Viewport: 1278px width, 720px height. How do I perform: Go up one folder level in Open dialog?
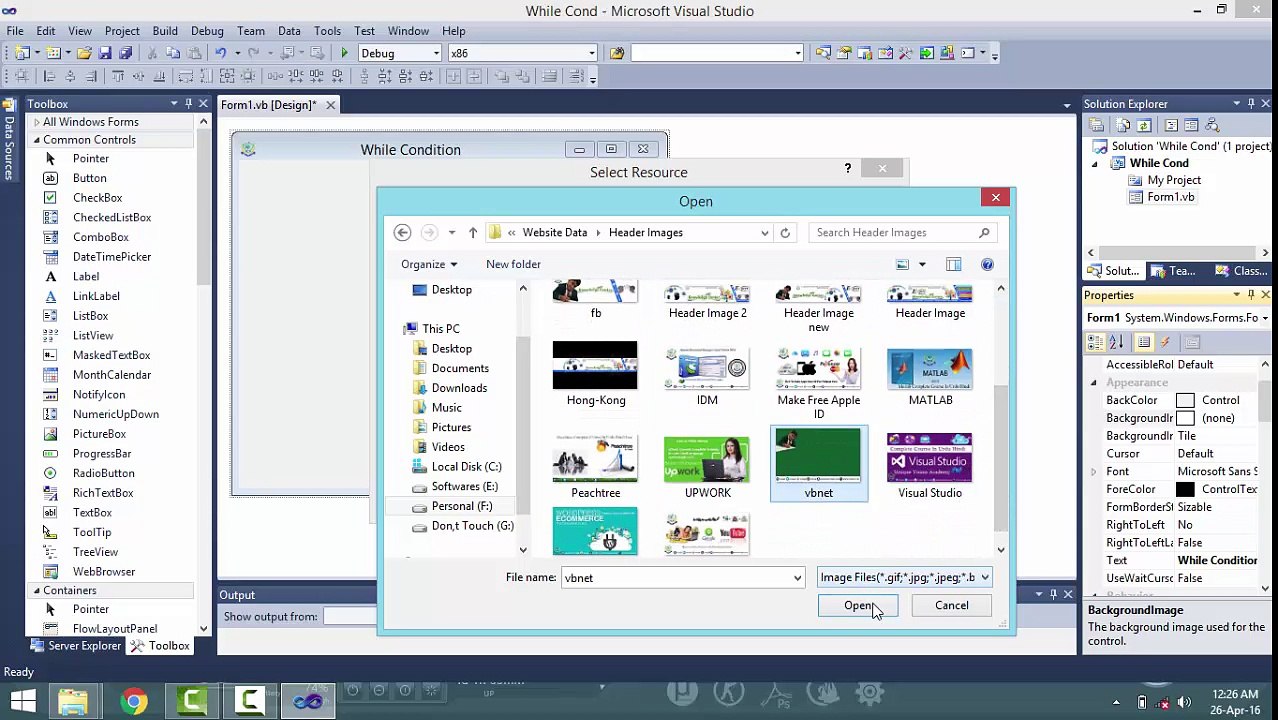[473, 232]
